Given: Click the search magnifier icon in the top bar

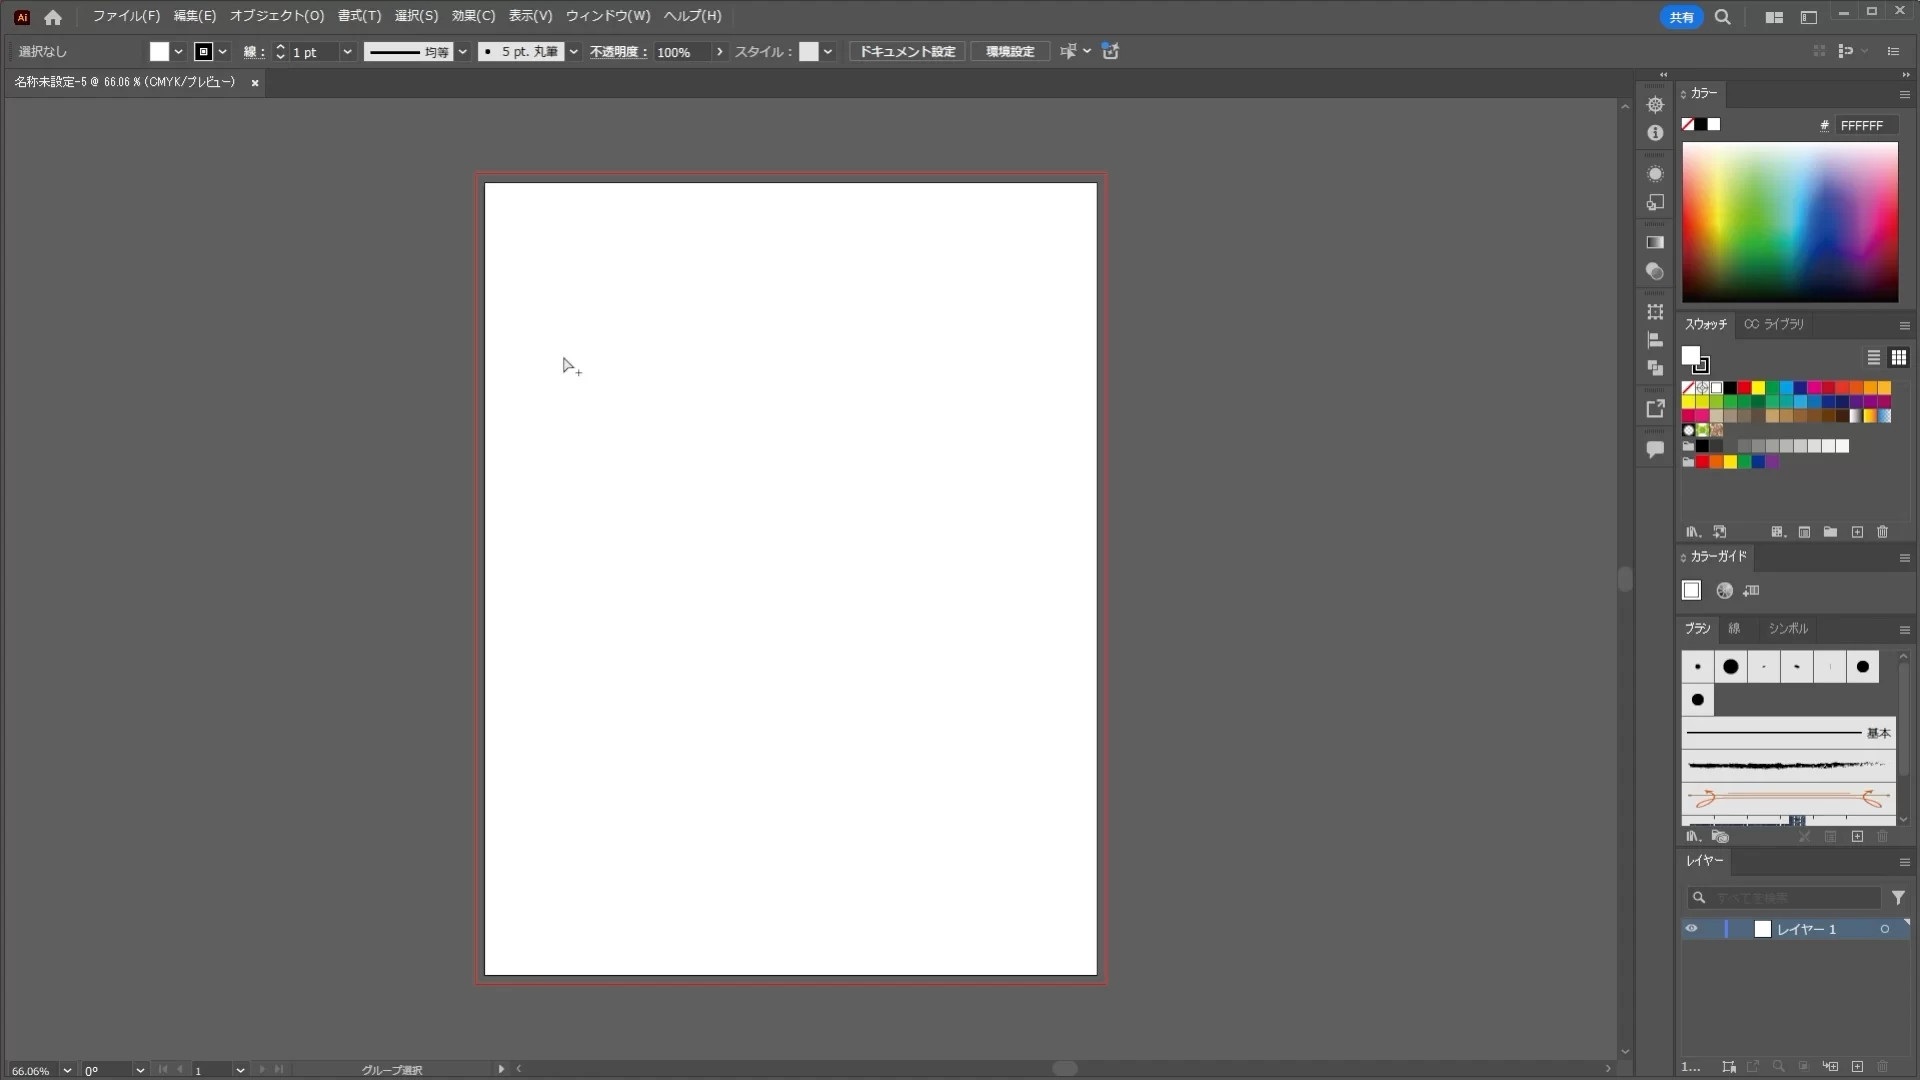Looking at the screenshot, I should (1722, 17).
